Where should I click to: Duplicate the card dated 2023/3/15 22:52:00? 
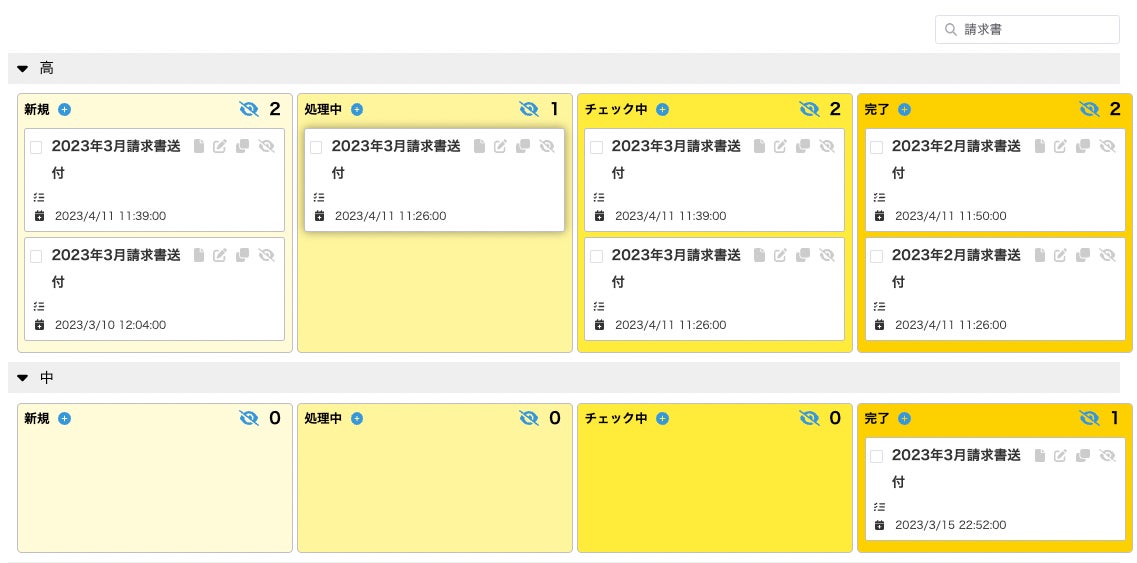(1083, 456)
